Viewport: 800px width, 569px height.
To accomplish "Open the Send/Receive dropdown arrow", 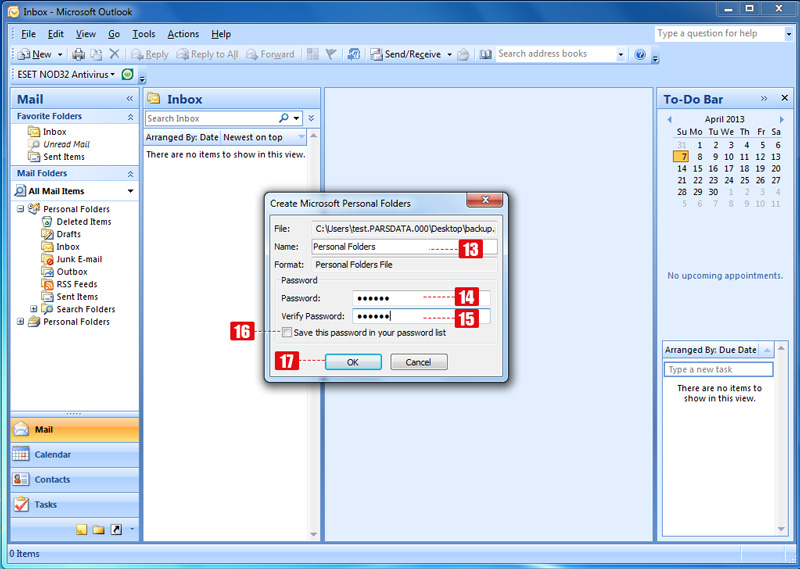I will click(x=449, y=54).
